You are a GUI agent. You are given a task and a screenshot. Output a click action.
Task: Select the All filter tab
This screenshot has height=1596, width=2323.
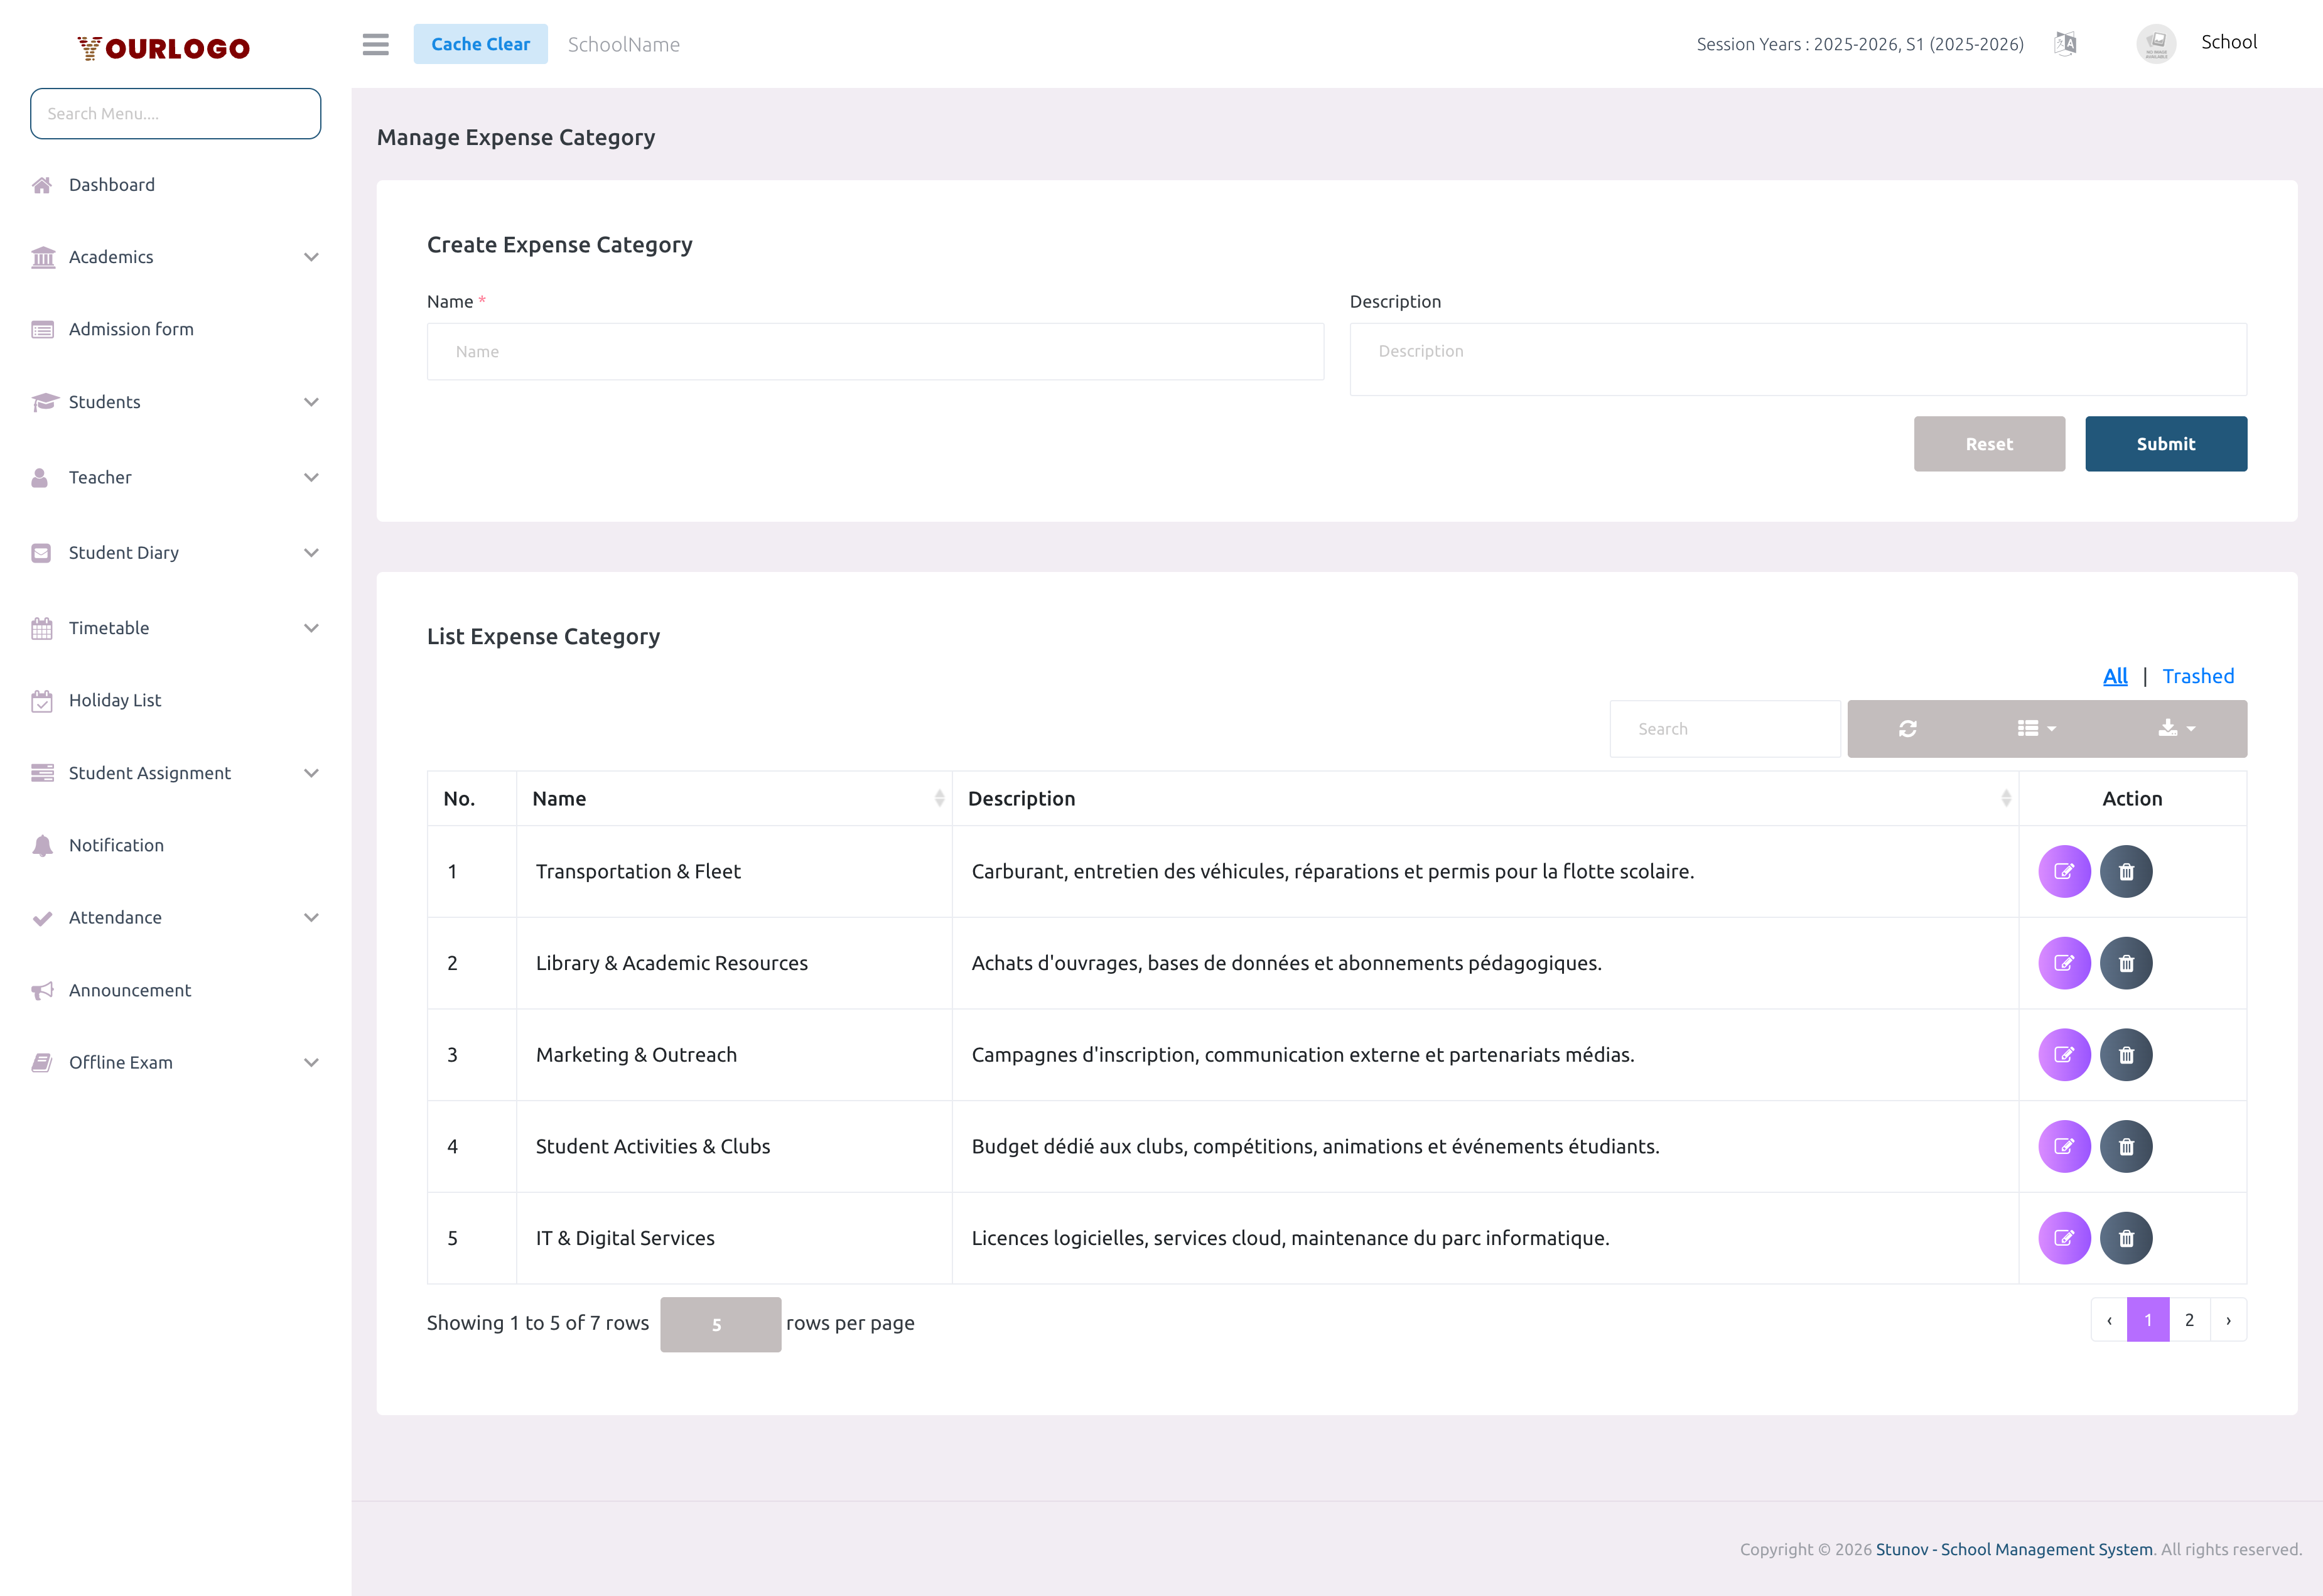coord(2115,676)
